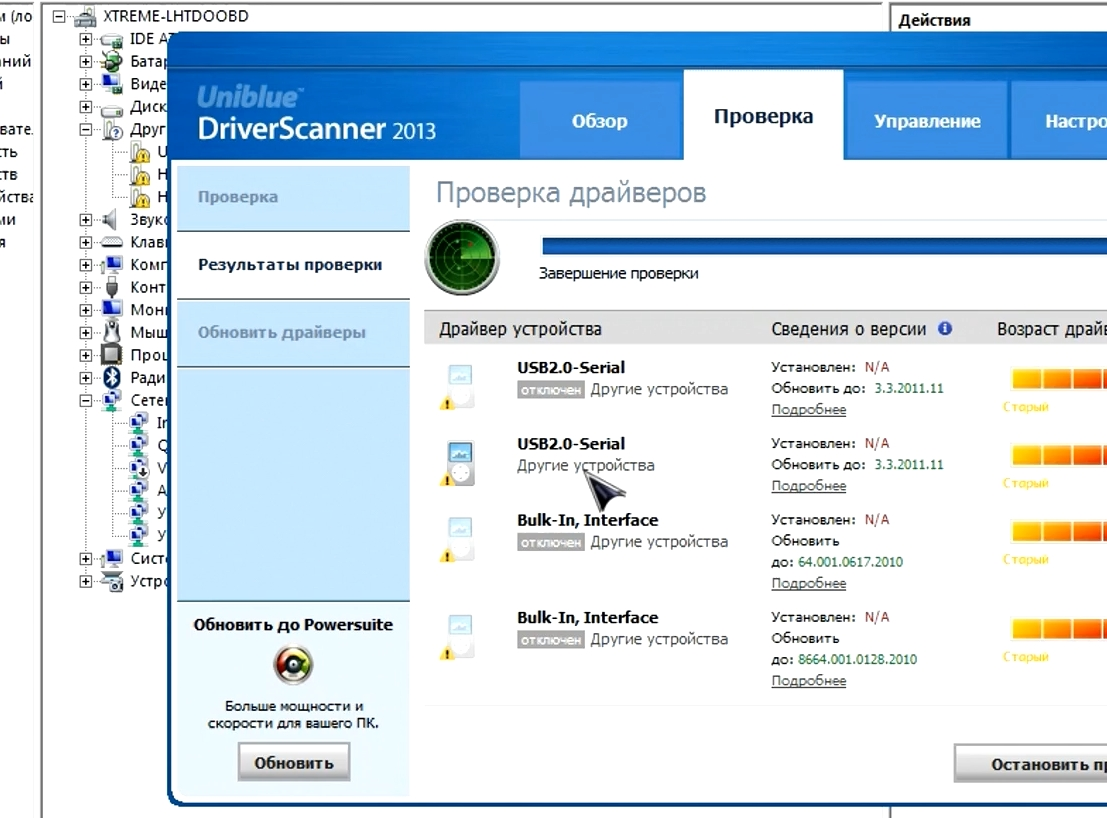This screenshot has height=818, width=1107.
Task: Expand the Батареи node in Device Manager
Action: (x=85, y=61)
